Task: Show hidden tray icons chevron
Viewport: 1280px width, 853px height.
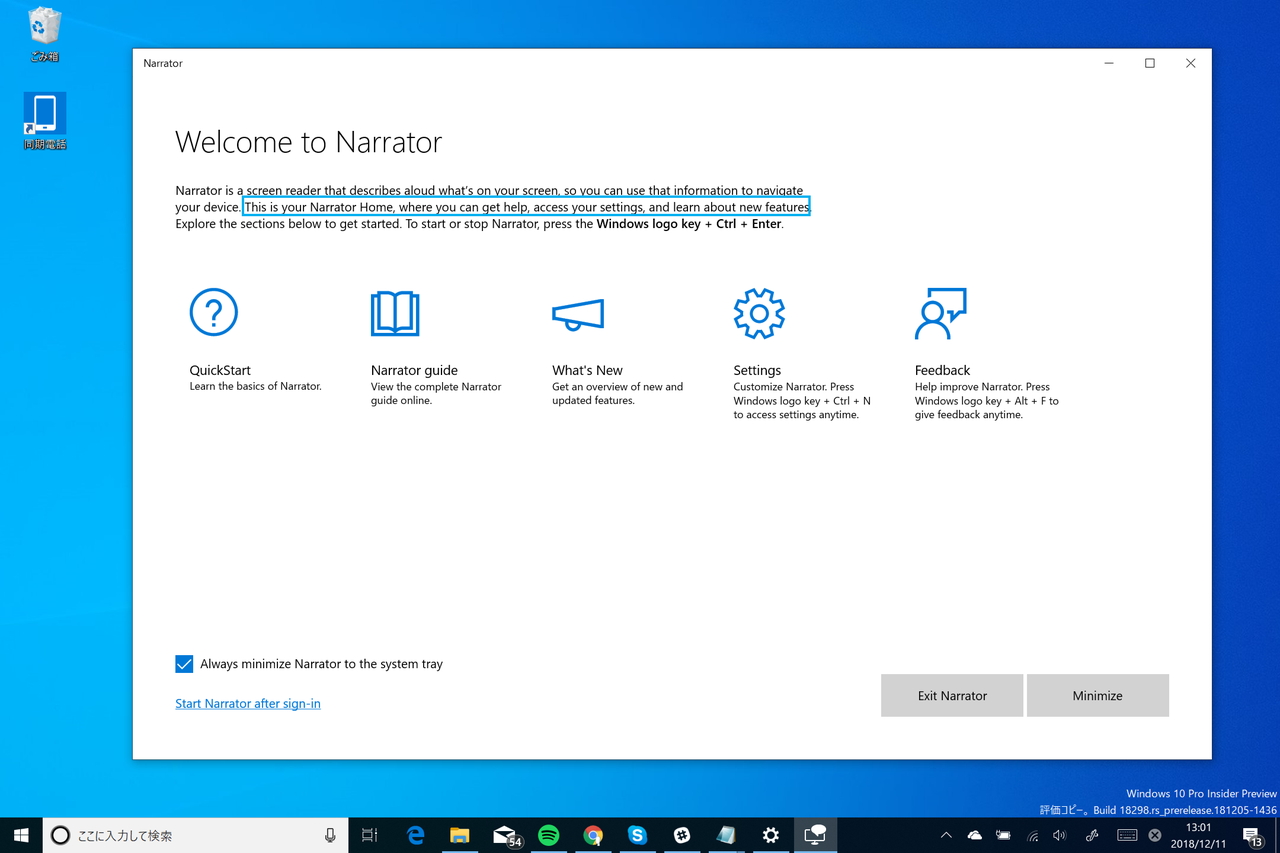Action: point(946,836)
